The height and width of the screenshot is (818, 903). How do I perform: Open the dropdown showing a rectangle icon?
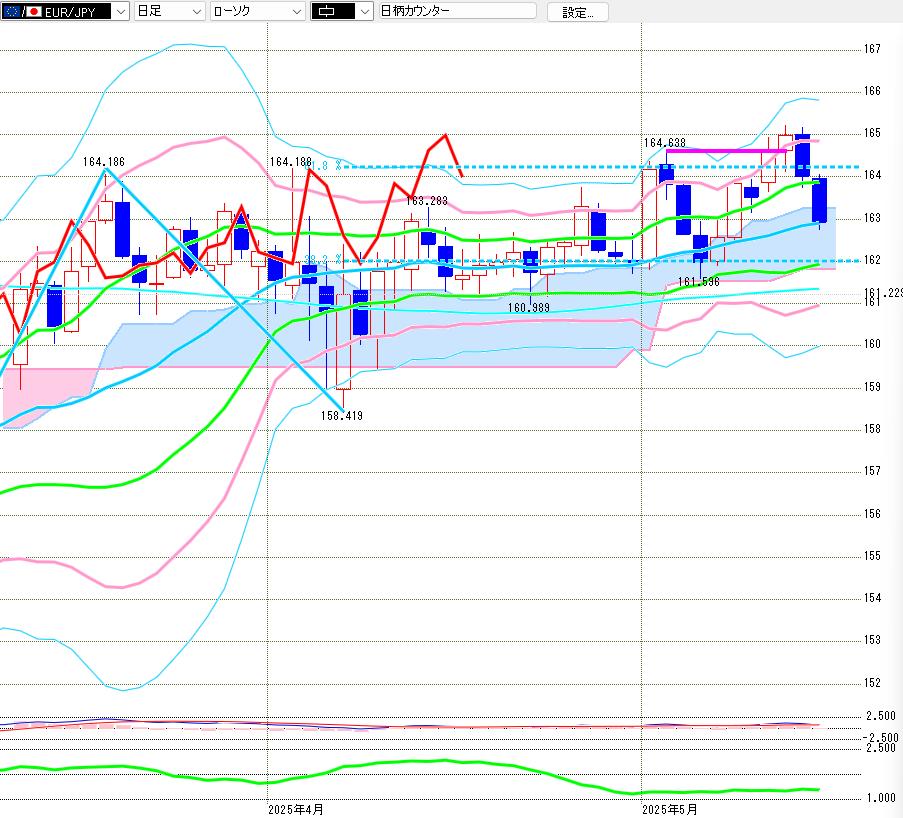342,11
